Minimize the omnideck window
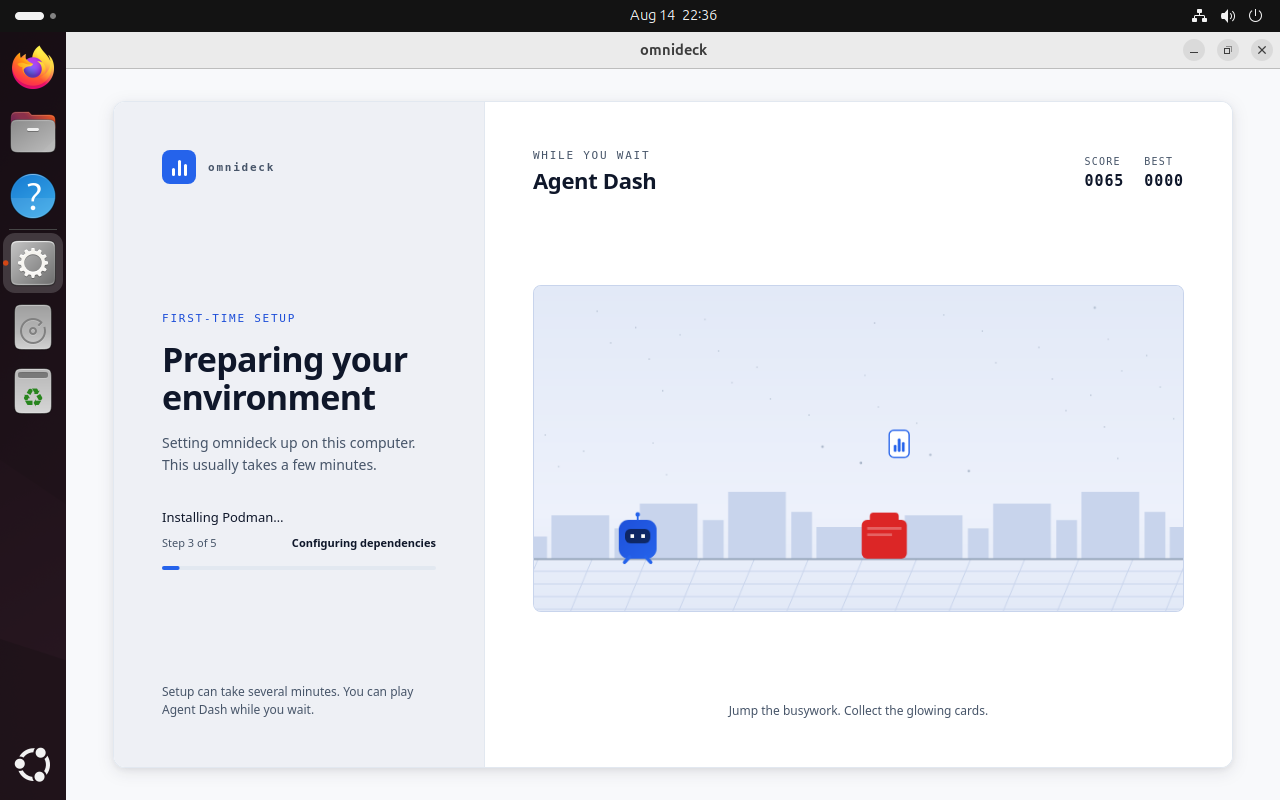 tap(1194, 50)
